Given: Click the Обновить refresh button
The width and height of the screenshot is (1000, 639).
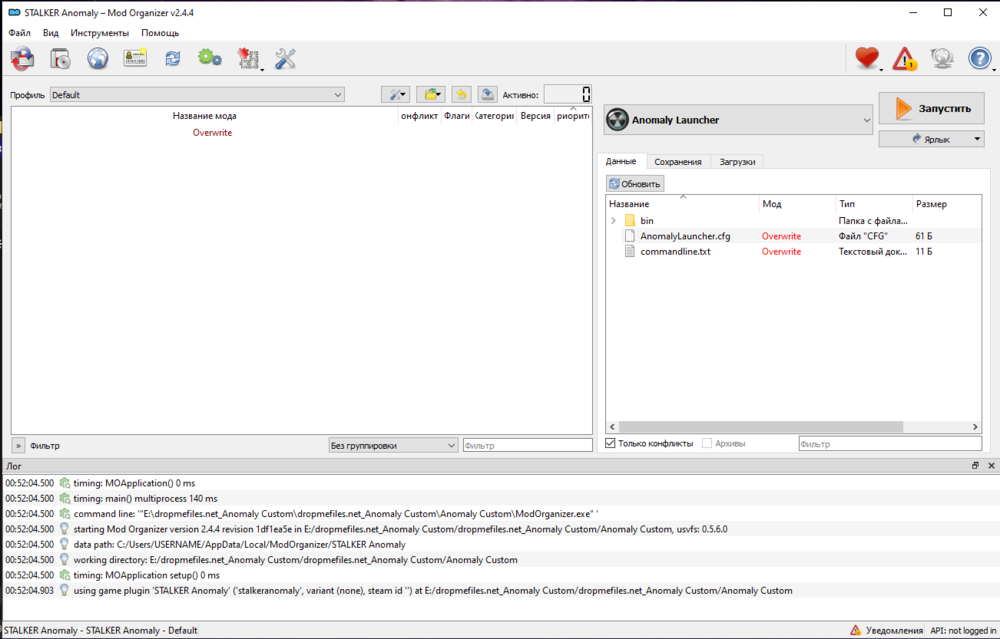Looking at the screenshot, I should coord(634,184).
